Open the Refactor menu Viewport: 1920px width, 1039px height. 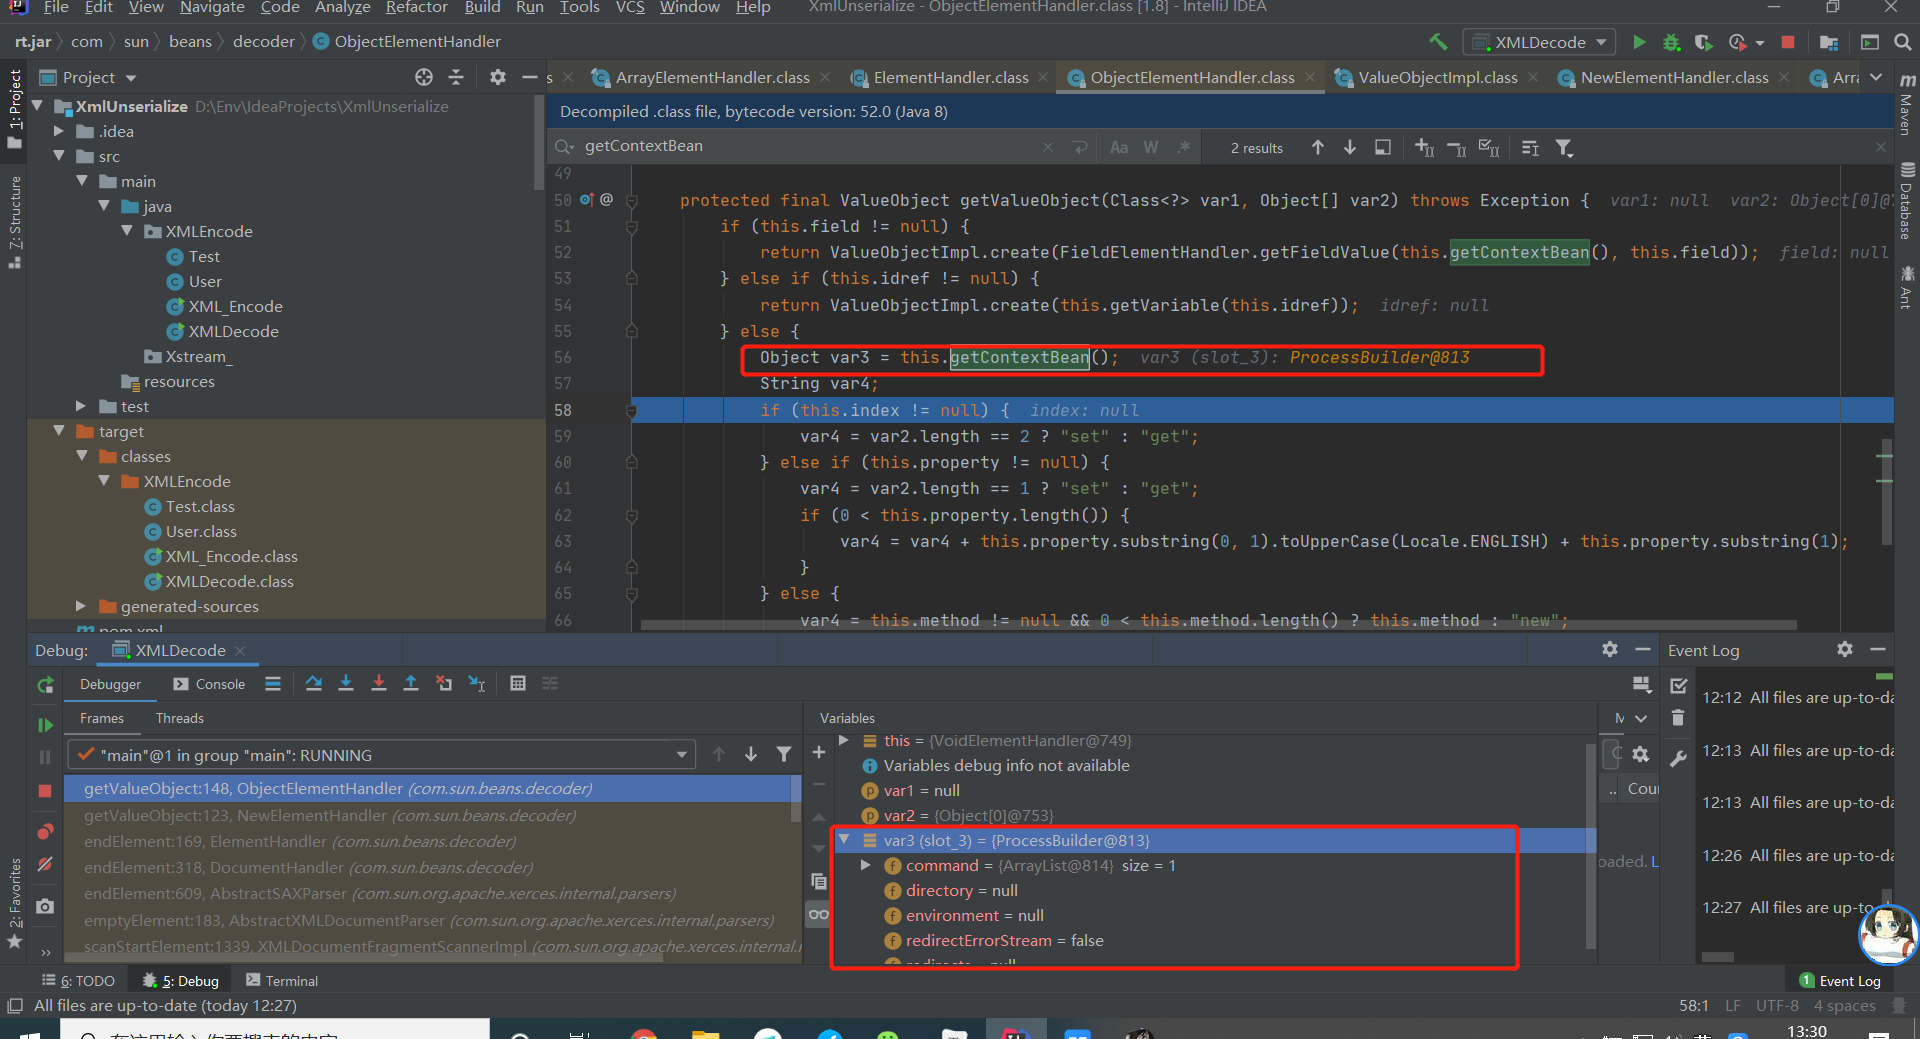click(x=416, y=8)
